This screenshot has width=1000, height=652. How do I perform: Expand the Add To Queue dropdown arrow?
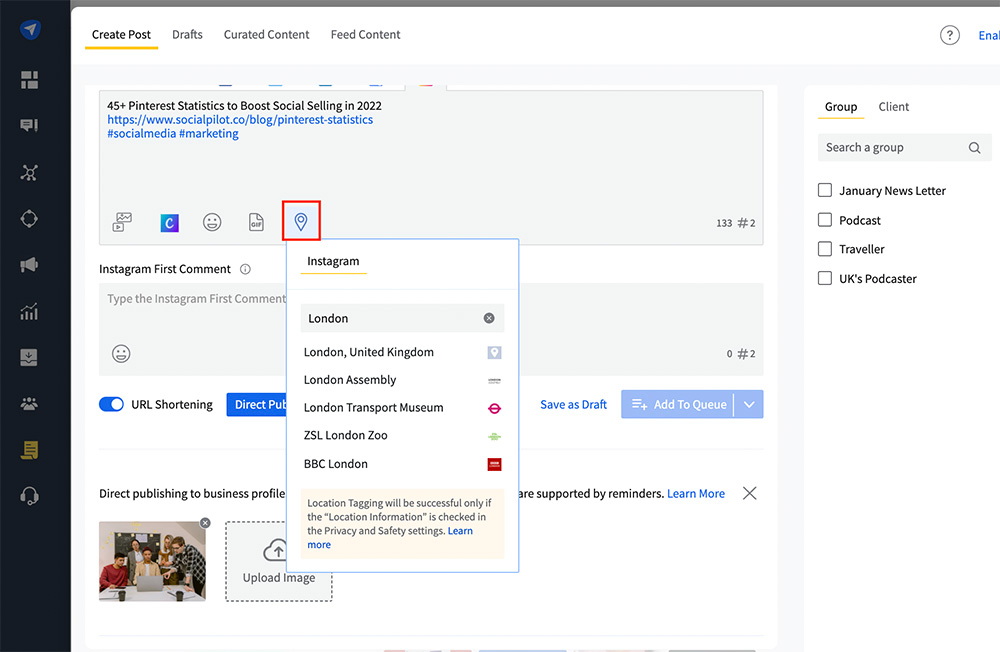point(749,404)
